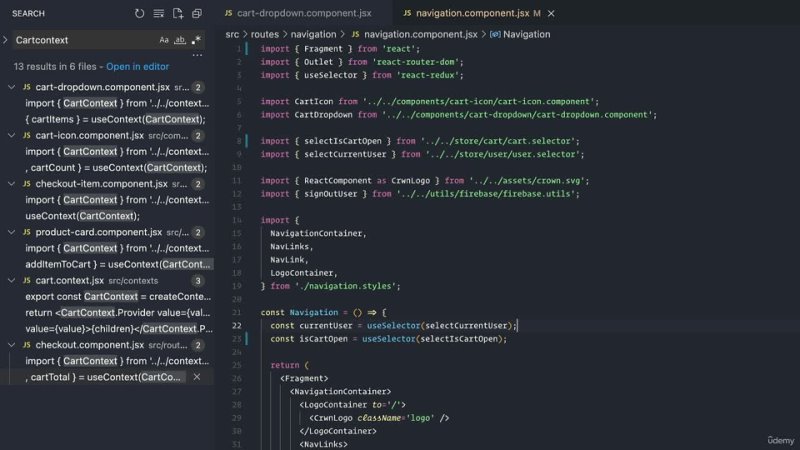Screen dimensions: 800x450
Task: Click signOutUser in import line
Action: [331, 194]
